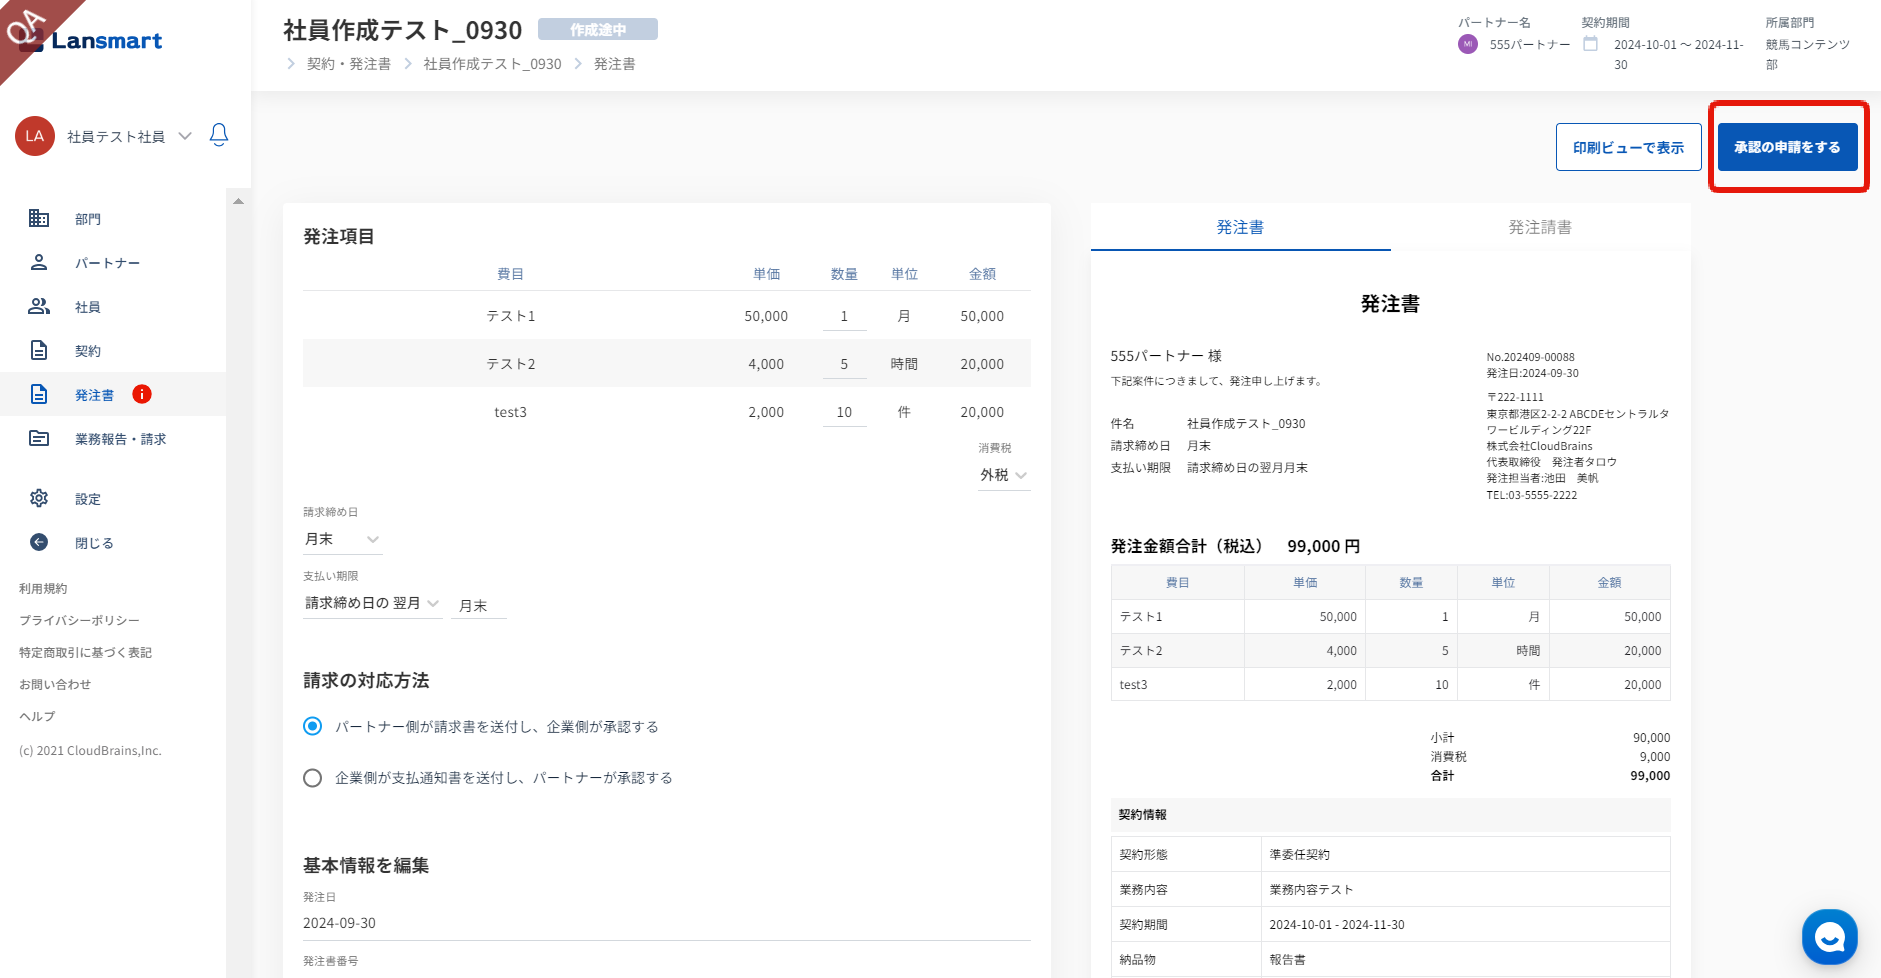1881x978 pixels.
Task: Open the 請求締め日の翌月 payment term dropdown
Action: tap(372, 603)
